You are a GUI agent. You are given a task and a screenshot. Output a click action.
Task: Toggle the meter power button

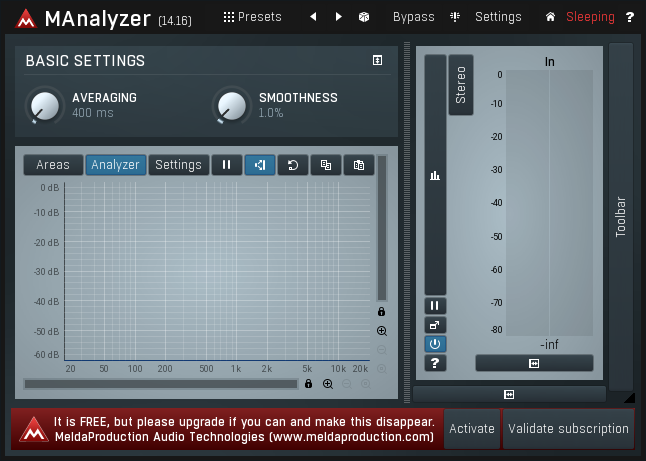(x=435, y=343)
